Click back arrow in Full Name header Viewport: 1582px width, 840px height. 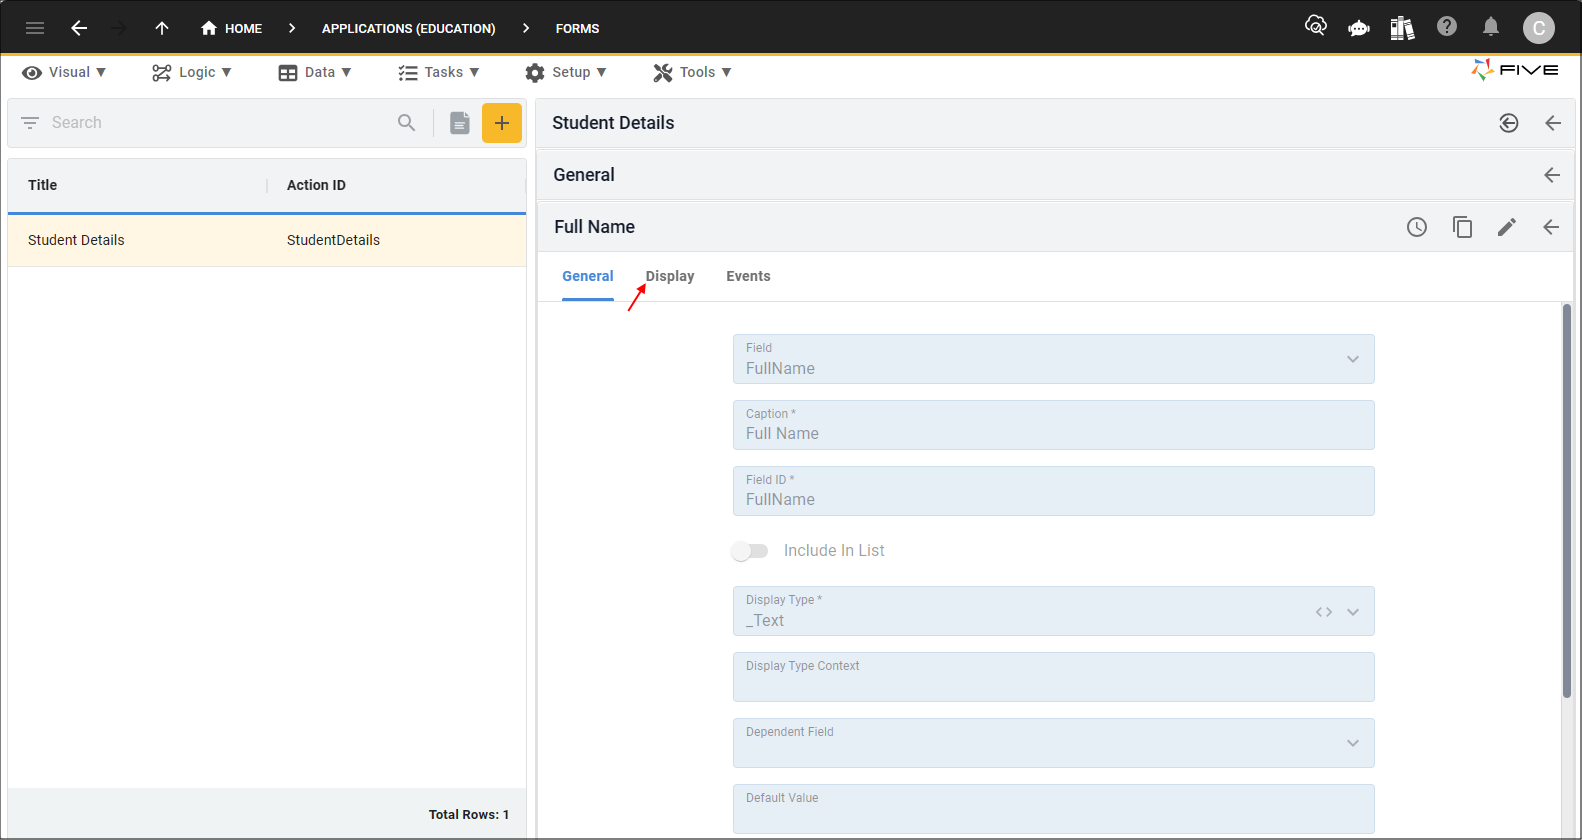tap(1551, 227)
